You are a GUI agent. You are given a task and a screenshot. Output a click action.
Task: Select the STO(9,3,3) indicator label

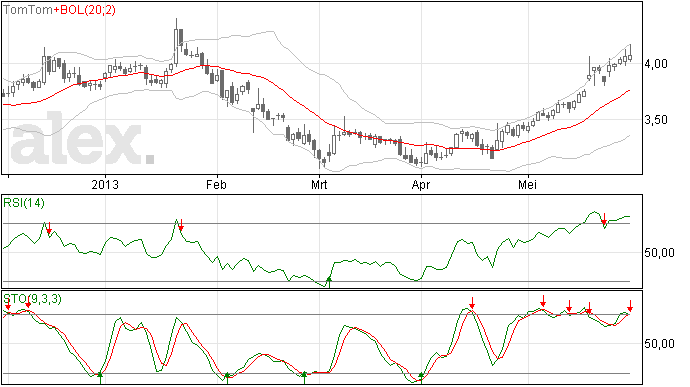[x=33, y=299]
